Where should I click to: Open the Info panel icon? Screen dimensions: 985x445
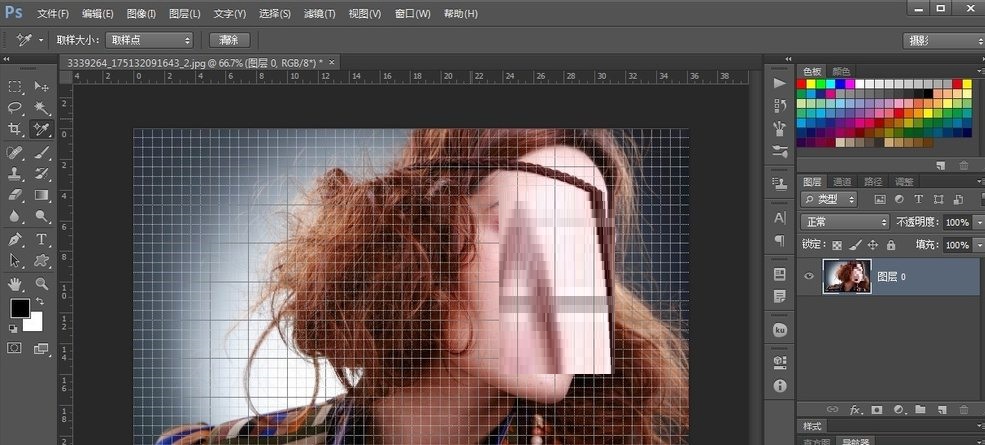tap(780, 385)
